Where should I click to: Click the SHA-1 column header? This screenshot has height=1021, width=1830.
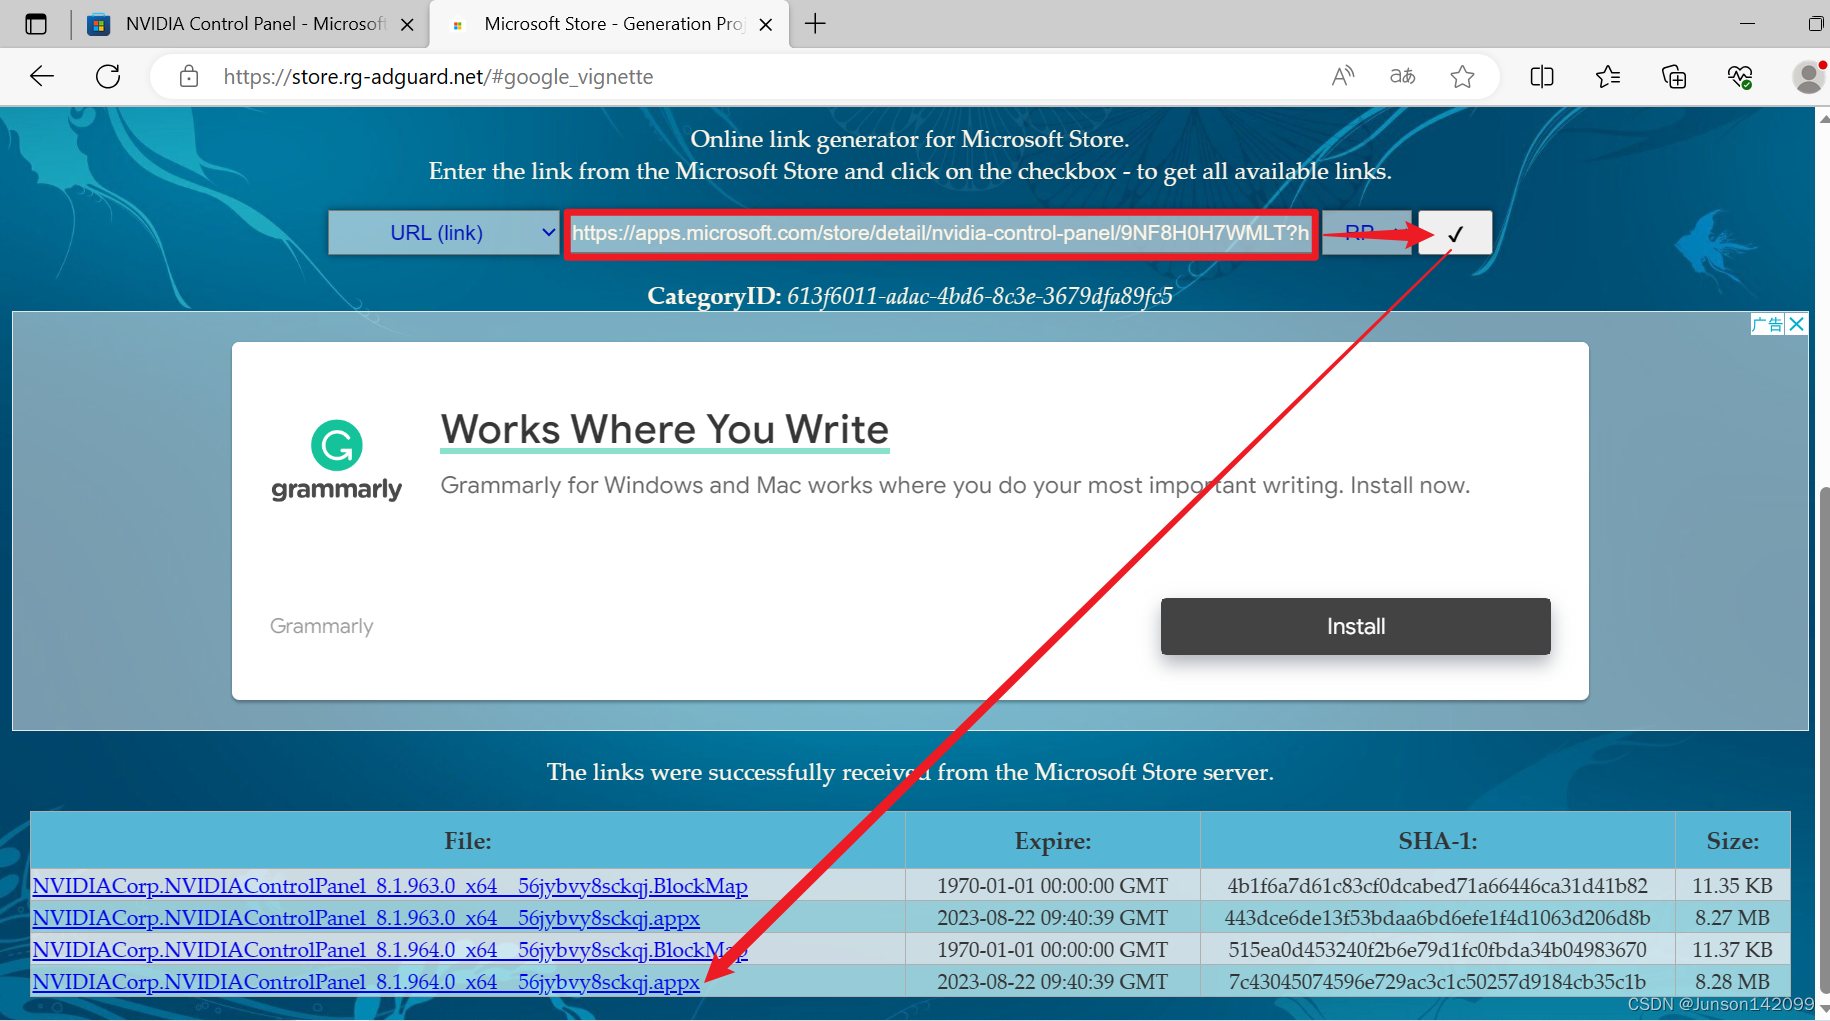pos(1438,841)
